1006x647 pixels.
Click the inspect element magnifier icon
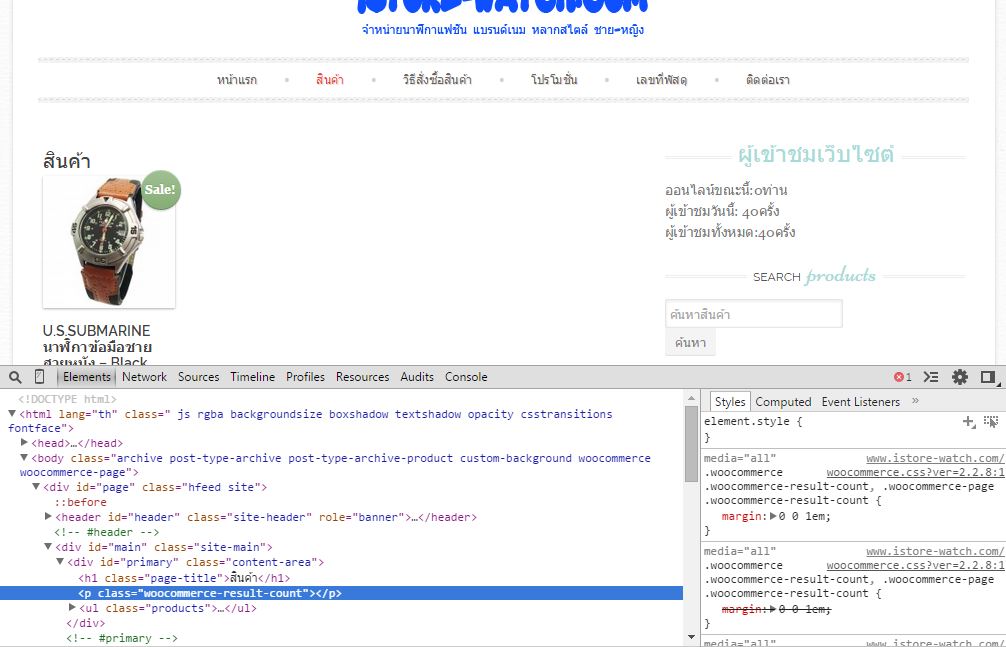pos(15,377)
